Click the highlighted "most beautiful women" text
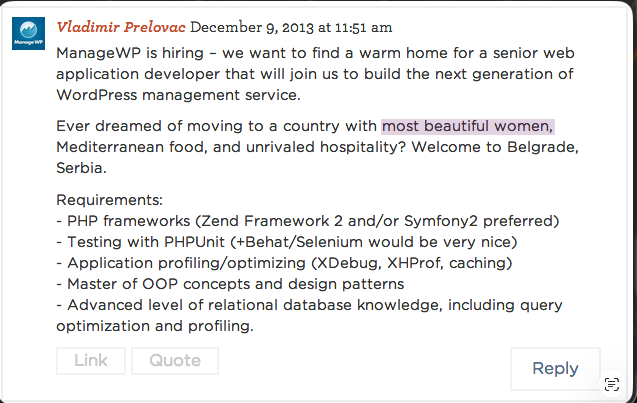 (x=467, y=126)
